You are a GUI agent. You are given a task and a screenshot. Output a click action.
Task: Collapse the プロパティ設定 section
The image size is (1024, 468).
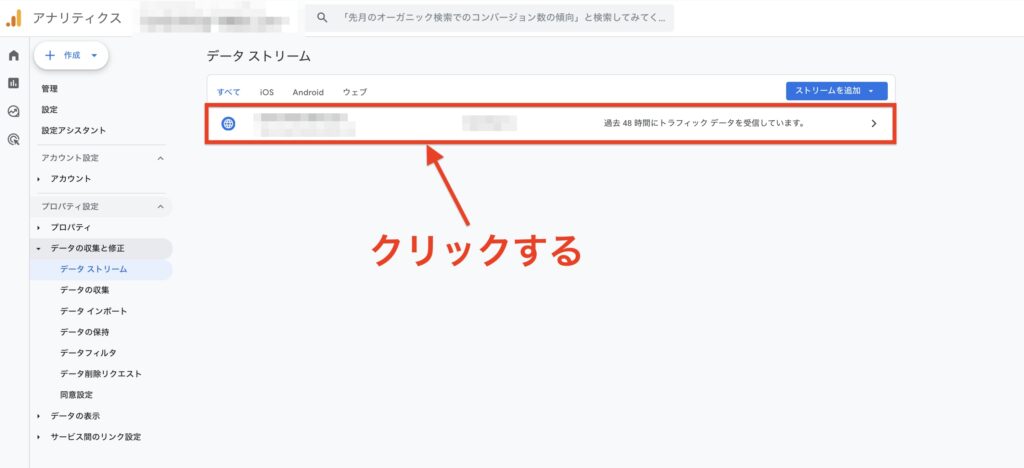point(160,207)
